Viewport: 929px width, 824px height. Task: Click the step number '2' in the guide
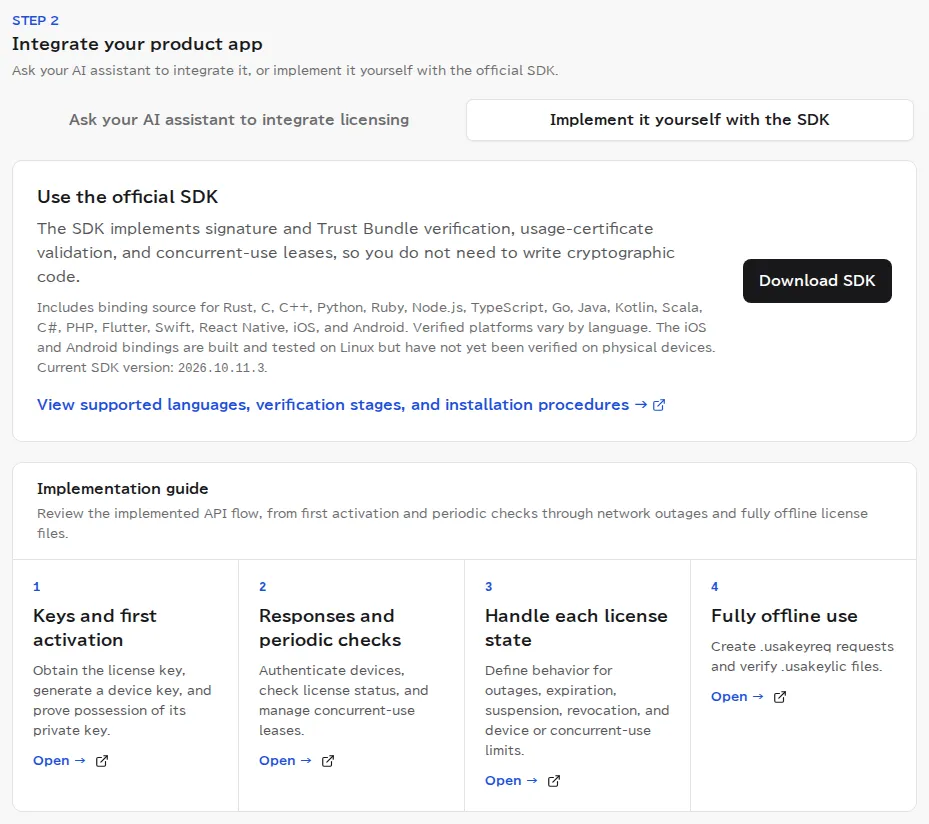(x=262, y=586)
